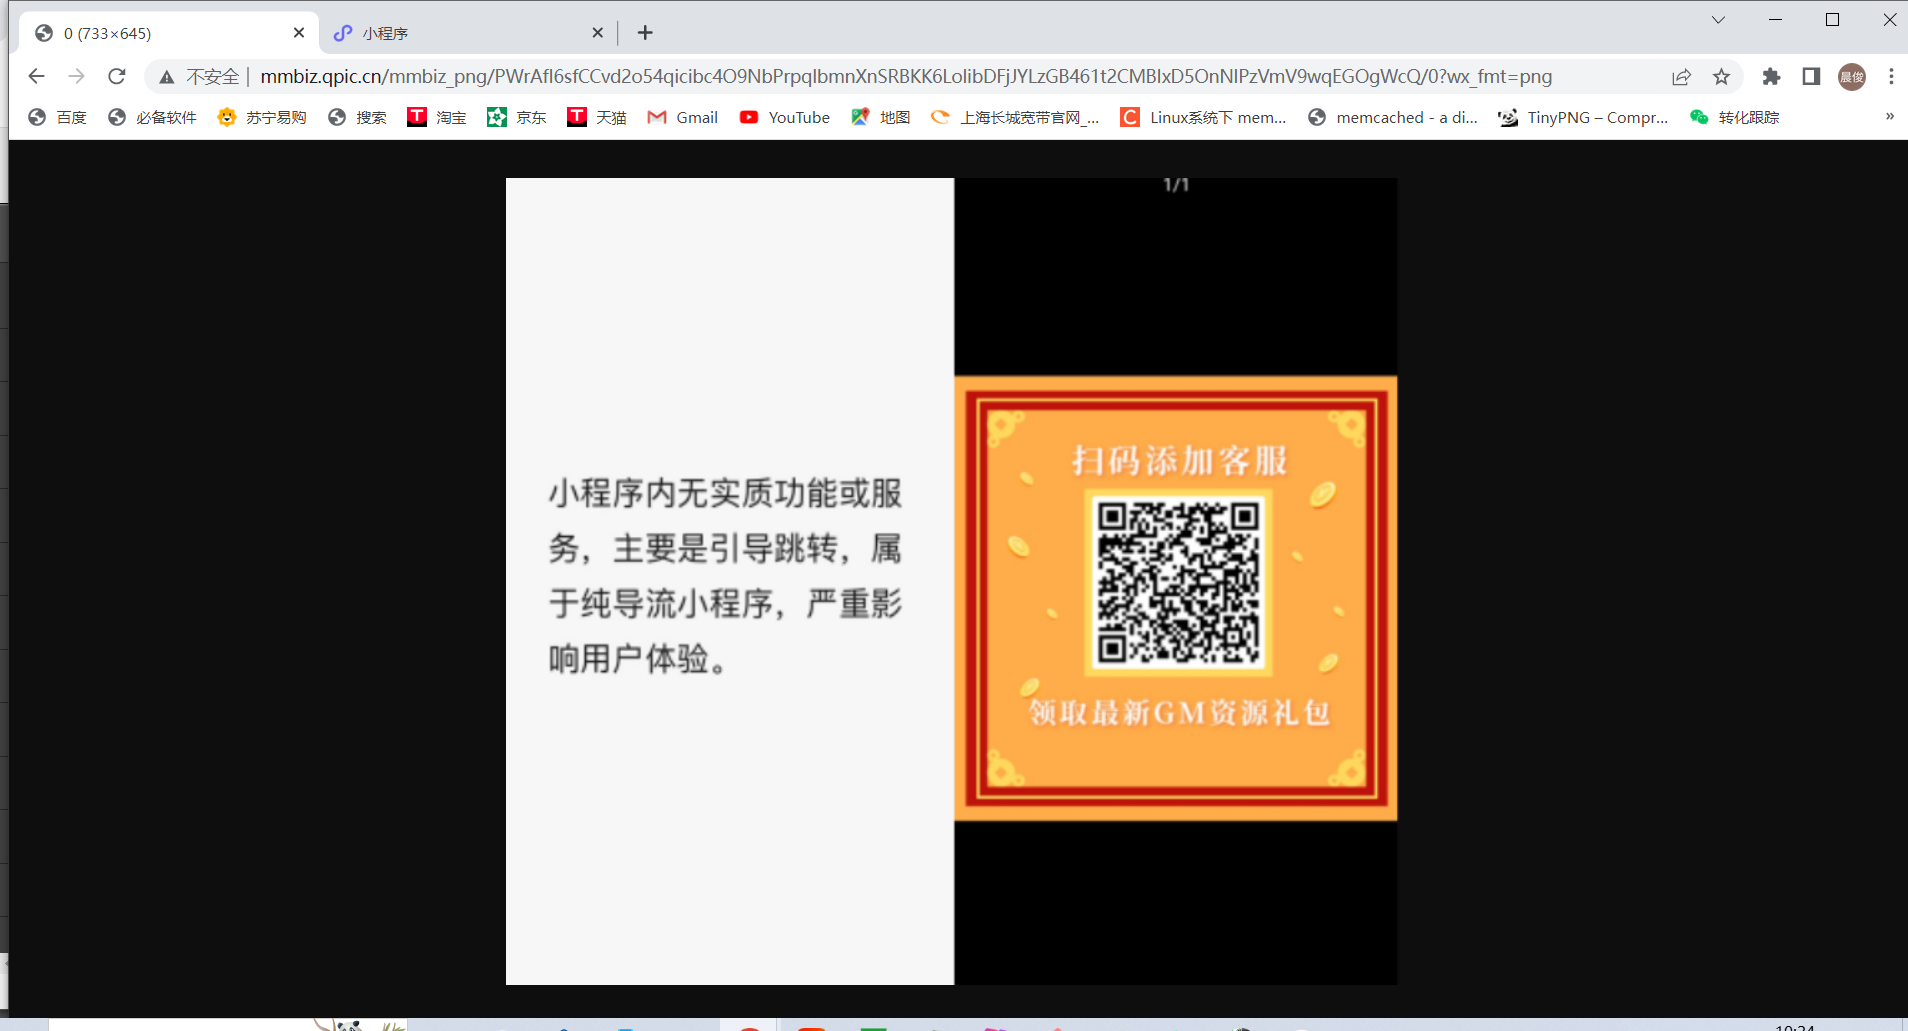Click the 扫码添加客服 heading text

click(1179, 461)
